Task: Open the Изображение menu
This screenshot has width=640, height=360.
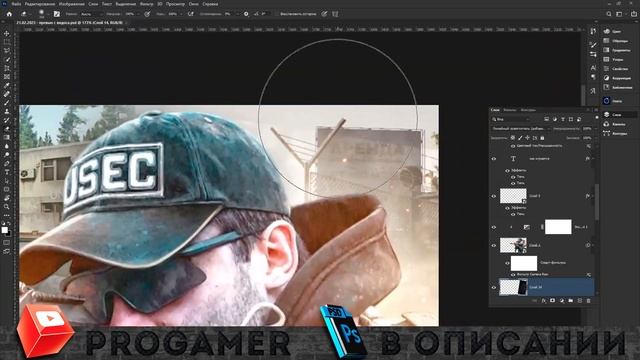Action: (71, 4)
